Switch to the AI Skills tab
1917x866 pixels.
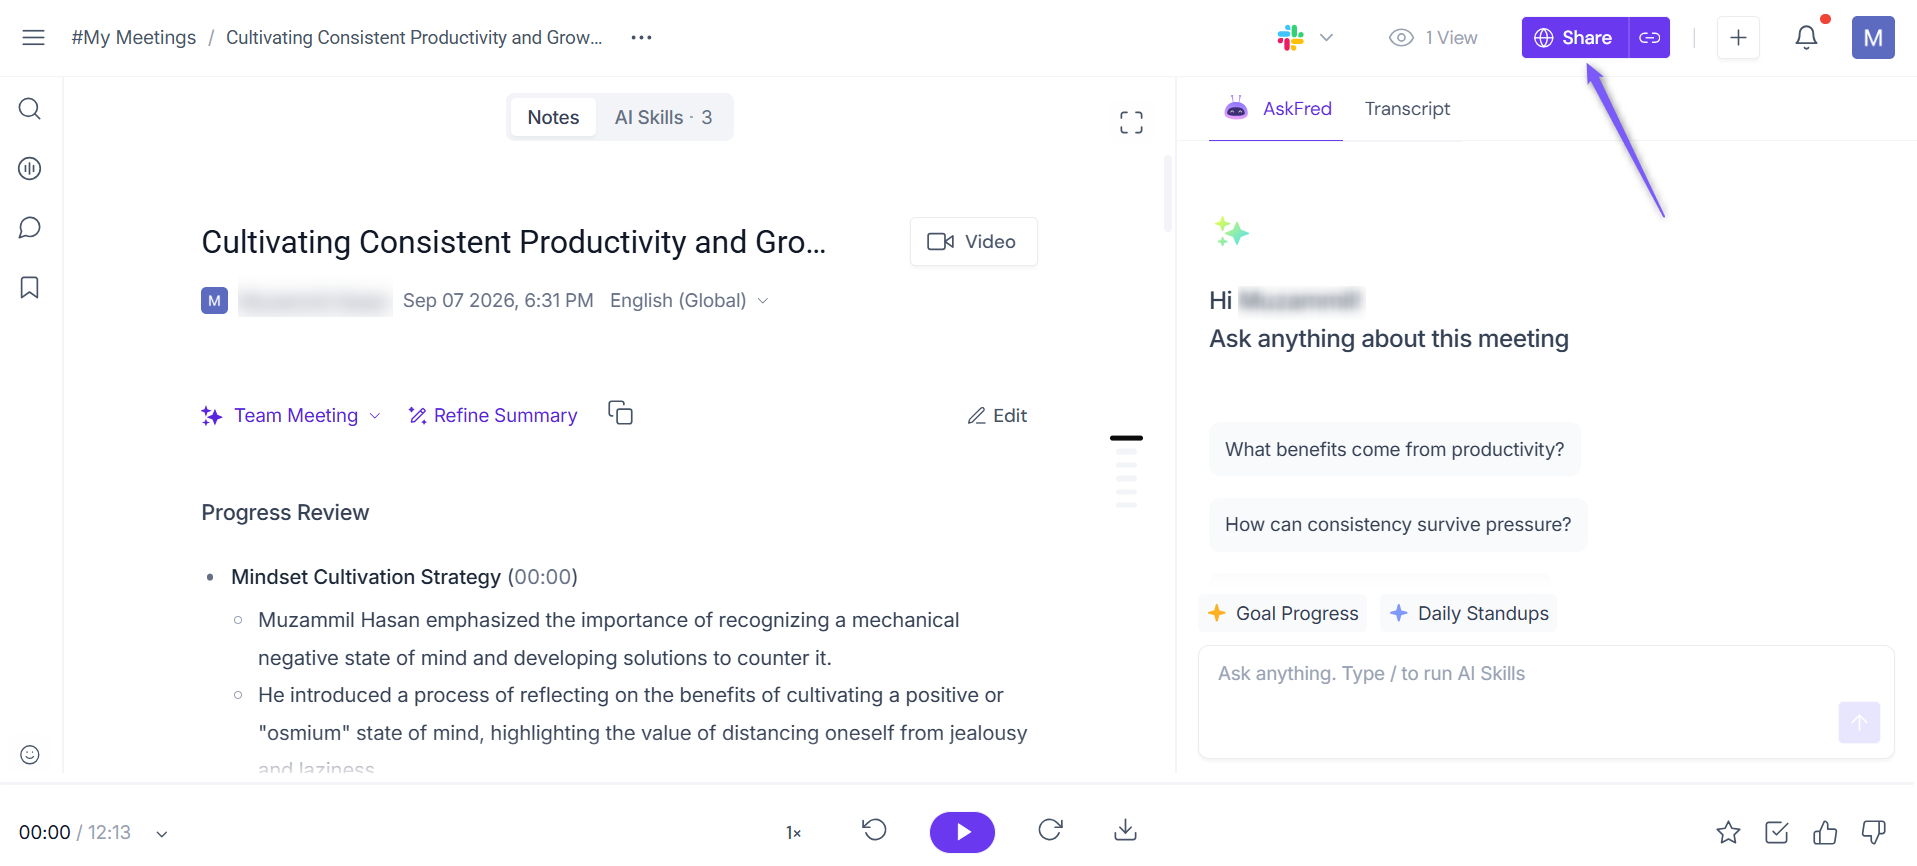pyautogui.click(x=663, y=118)
